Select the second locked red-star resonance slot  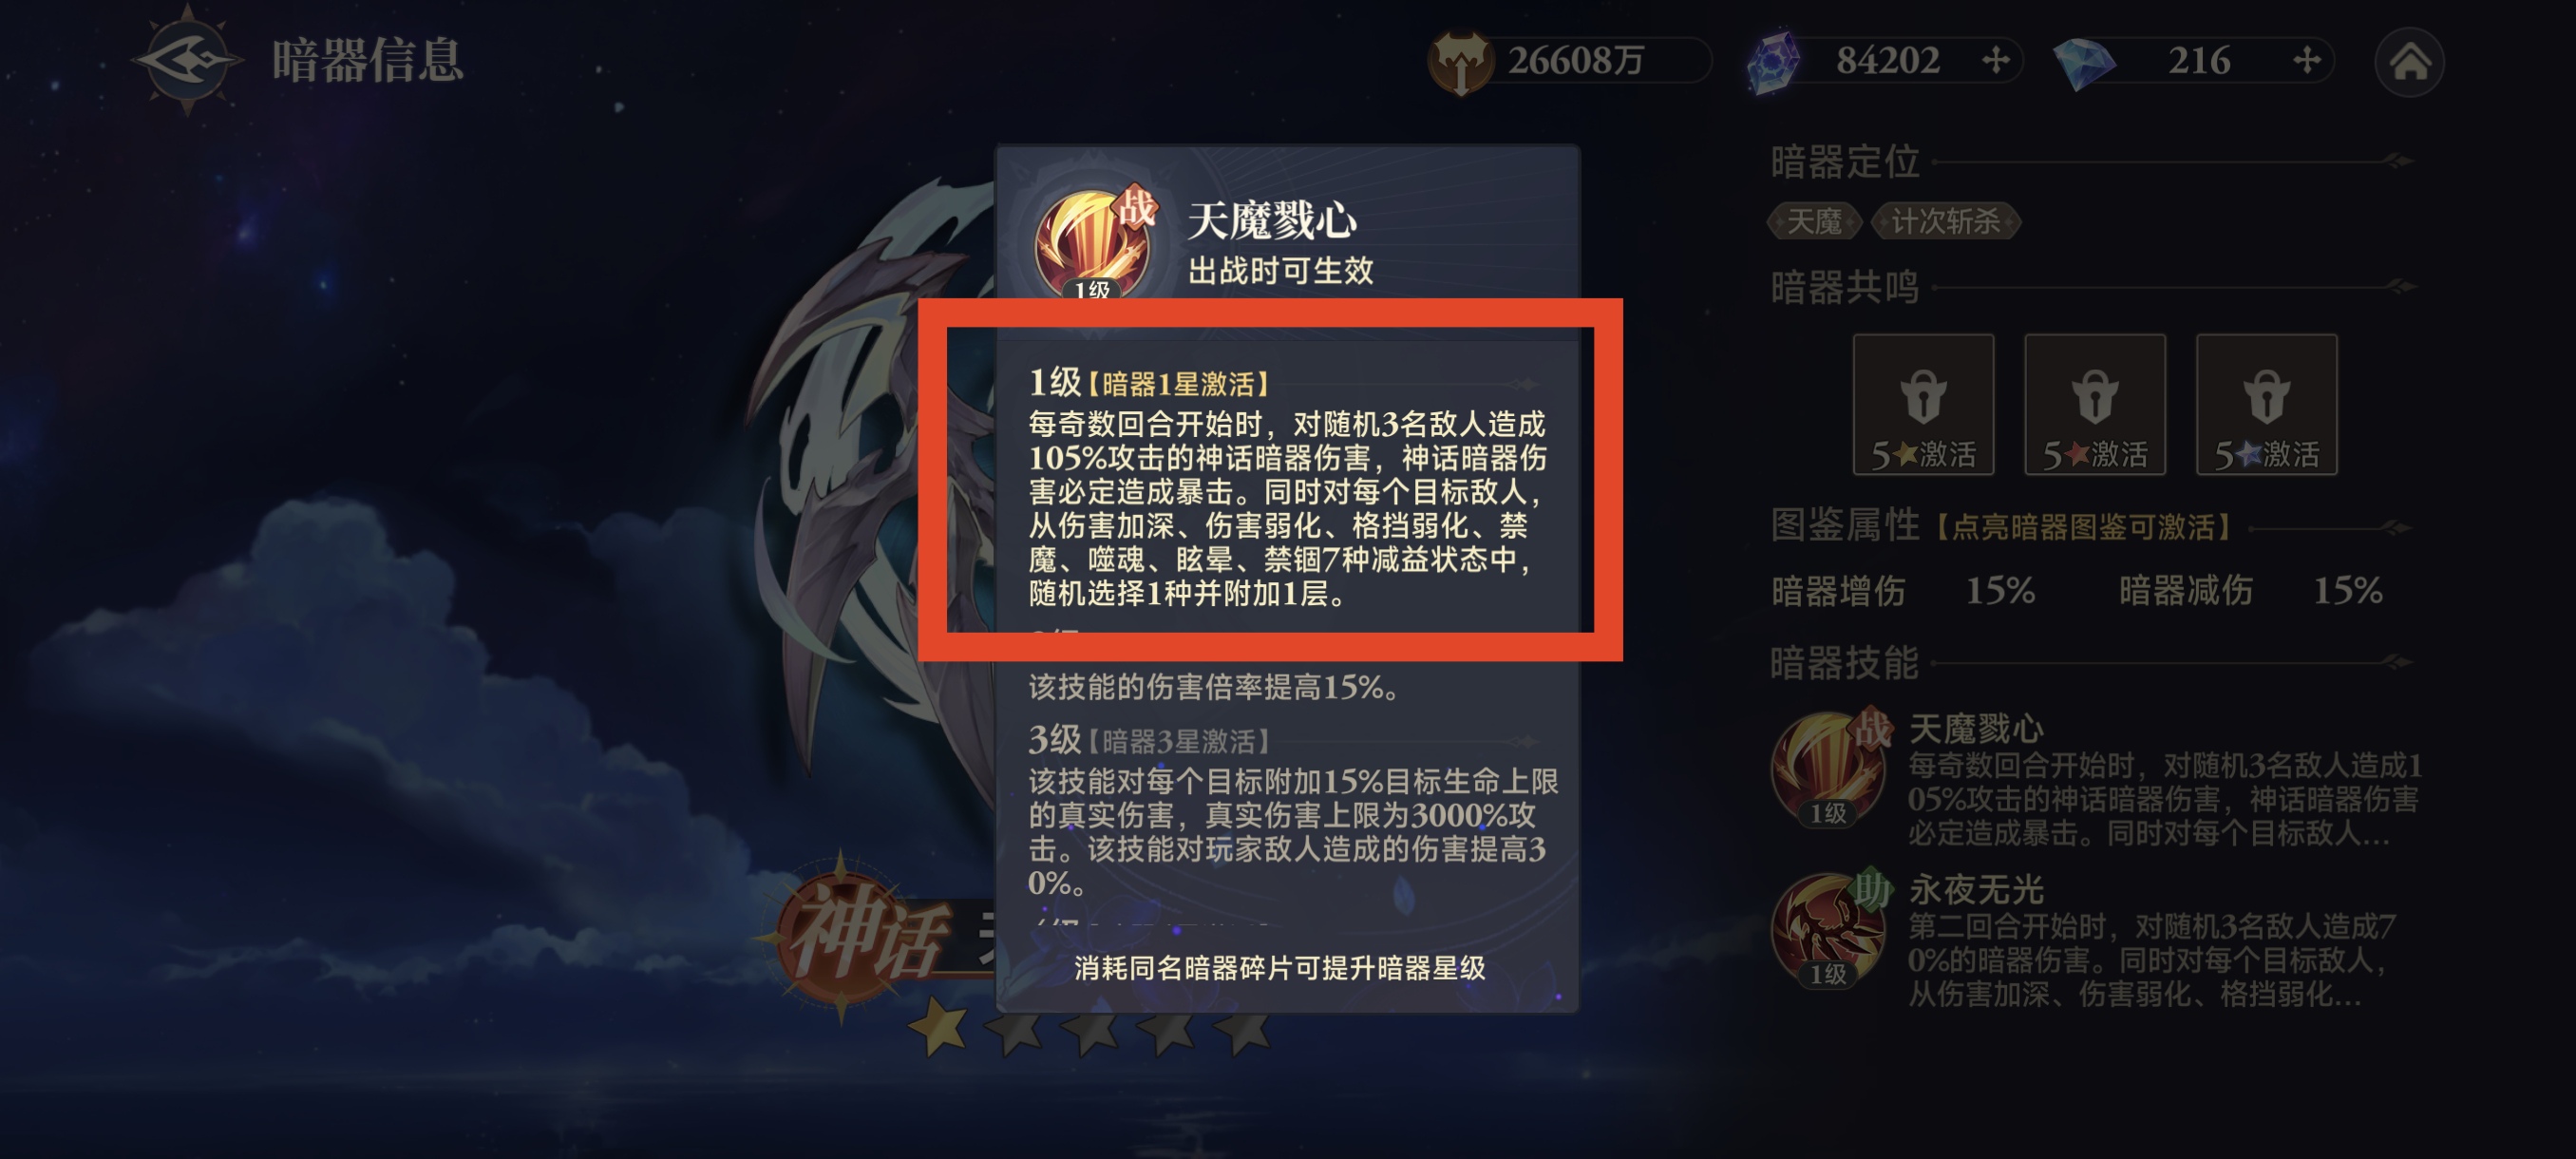(x=2094, y=404)
